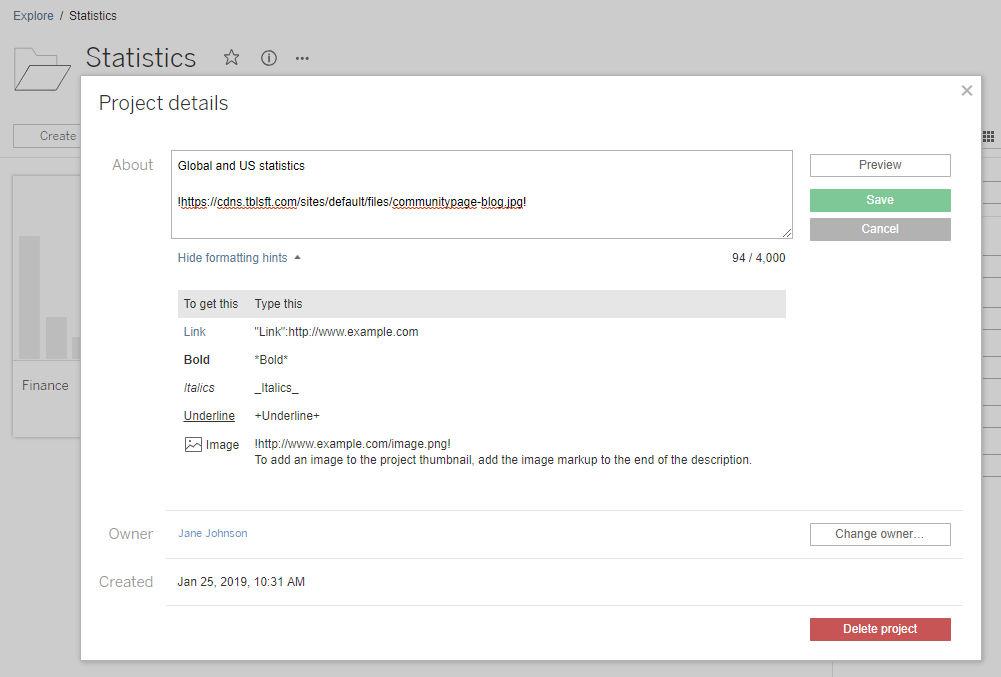Click the Change owner button
Viewport: 1001px width, 677px height.
point(879,533)
